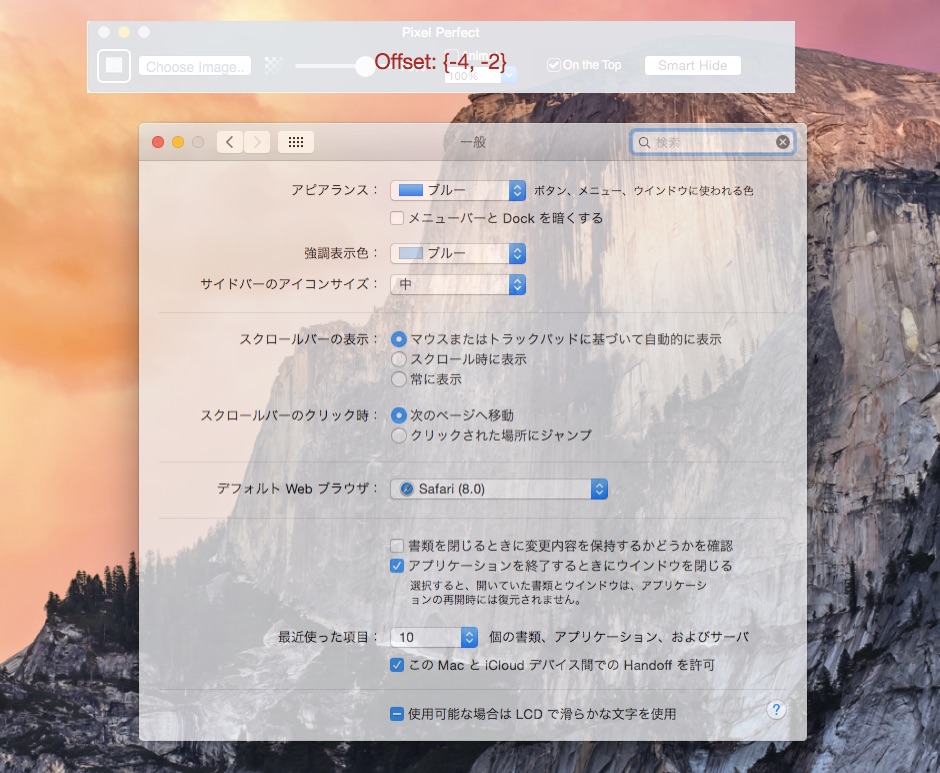Enable 書類を閉じるときに変更内容を保持するかどうかを確認 checkbox
Screen dimensions: 940x773
pos(397,546)
